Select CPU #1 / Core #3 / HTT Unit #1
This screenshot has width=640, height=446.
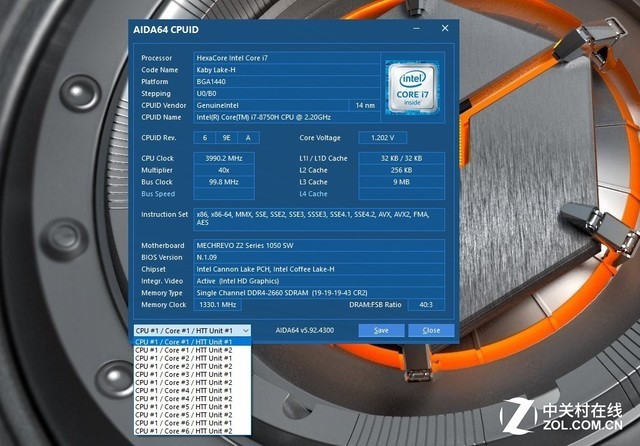[x=192, y=374]
